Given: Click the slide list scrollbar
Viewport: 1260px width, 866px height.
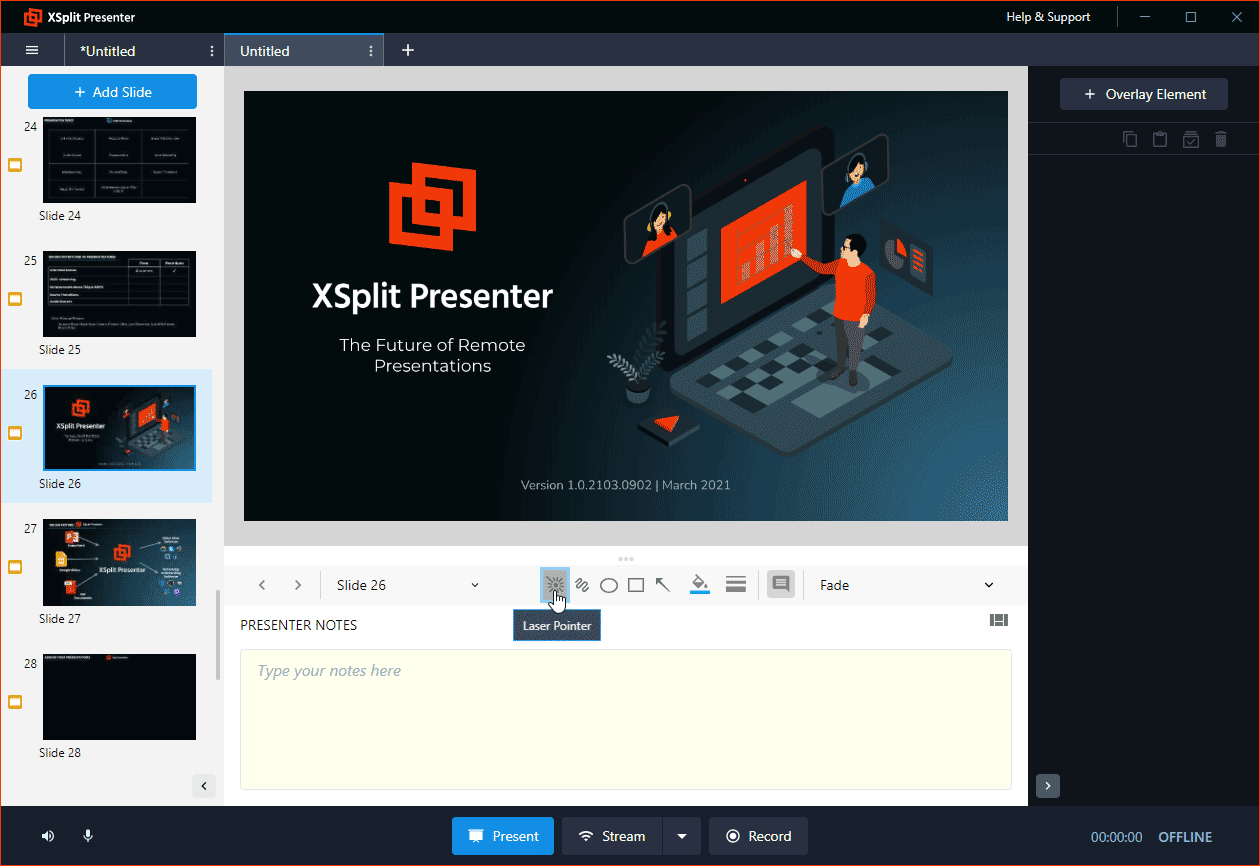Looking at the screenshot, I should [218, 635].
